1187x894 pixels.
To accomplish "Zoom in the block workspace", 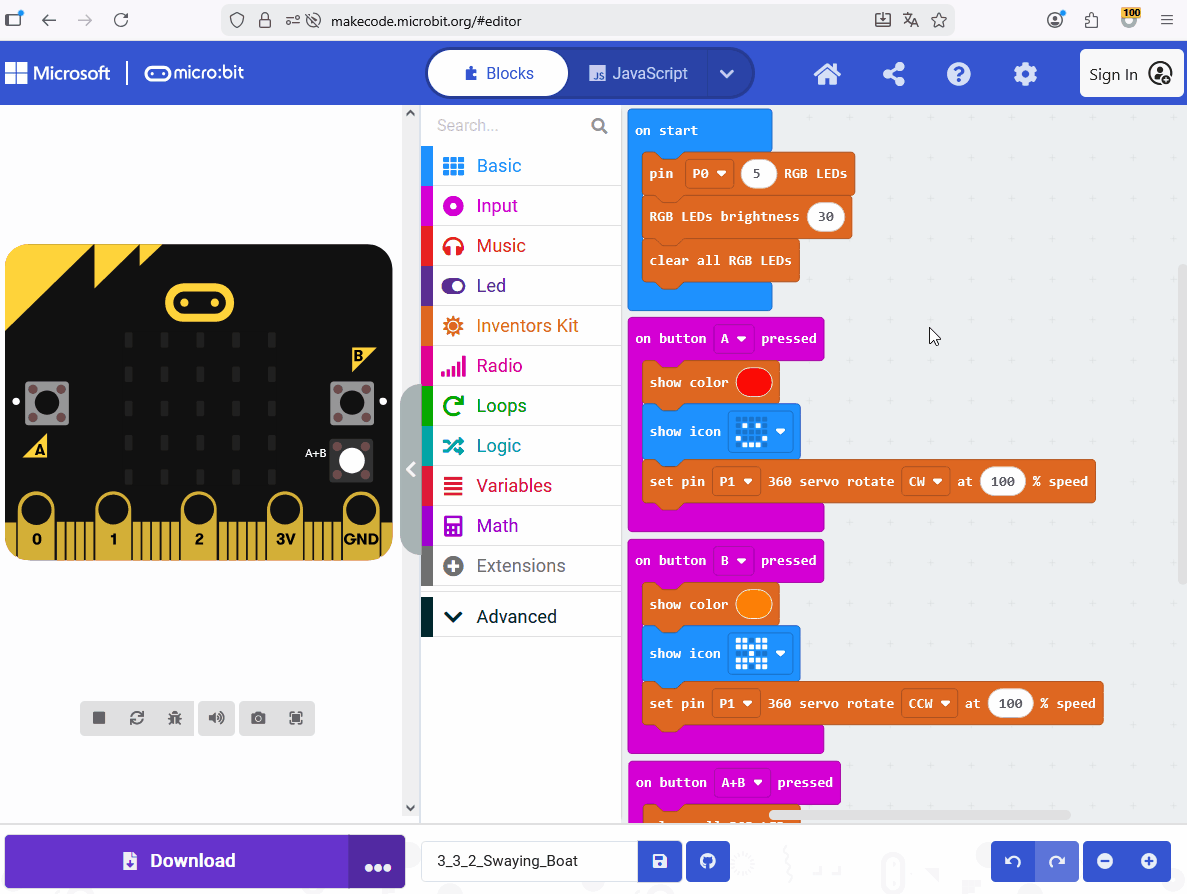I will click(x=1148, y=861).
